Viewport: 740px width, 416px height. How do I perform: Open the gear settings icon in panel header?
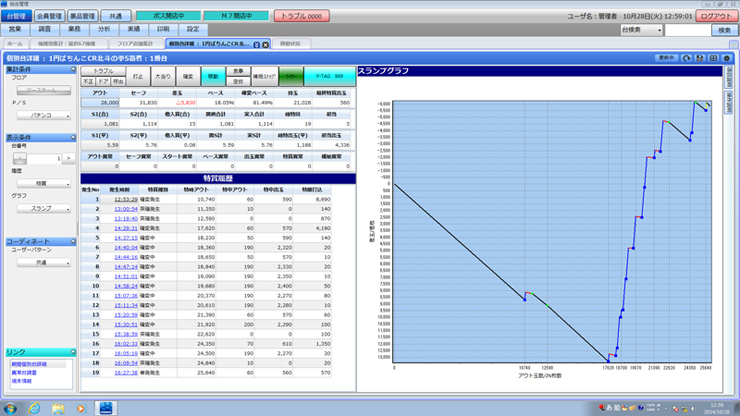click(x=727, y=58)
